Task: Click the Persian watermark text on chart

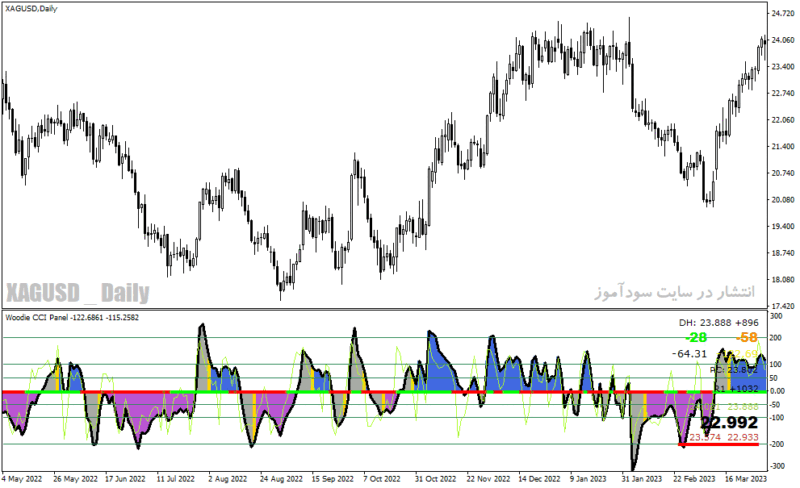Action: (x=674, y=292)
